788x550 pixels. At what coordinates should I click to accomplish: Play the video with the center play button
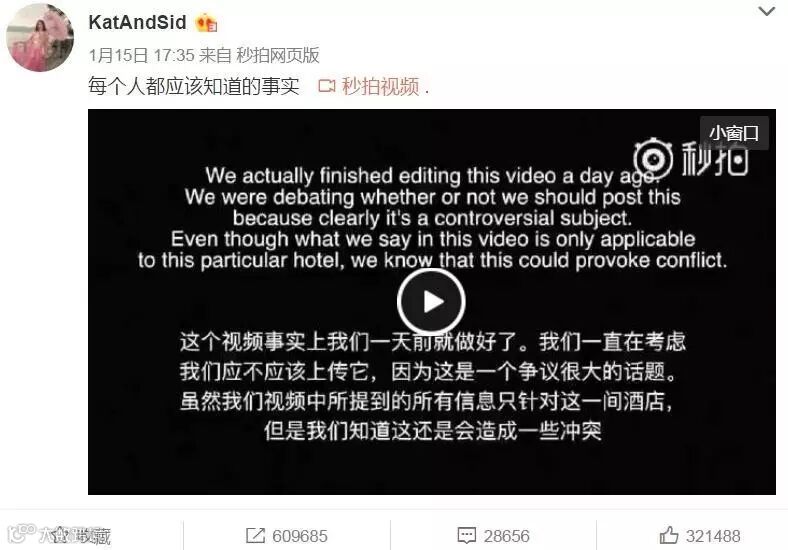click(x=431, y=302)
